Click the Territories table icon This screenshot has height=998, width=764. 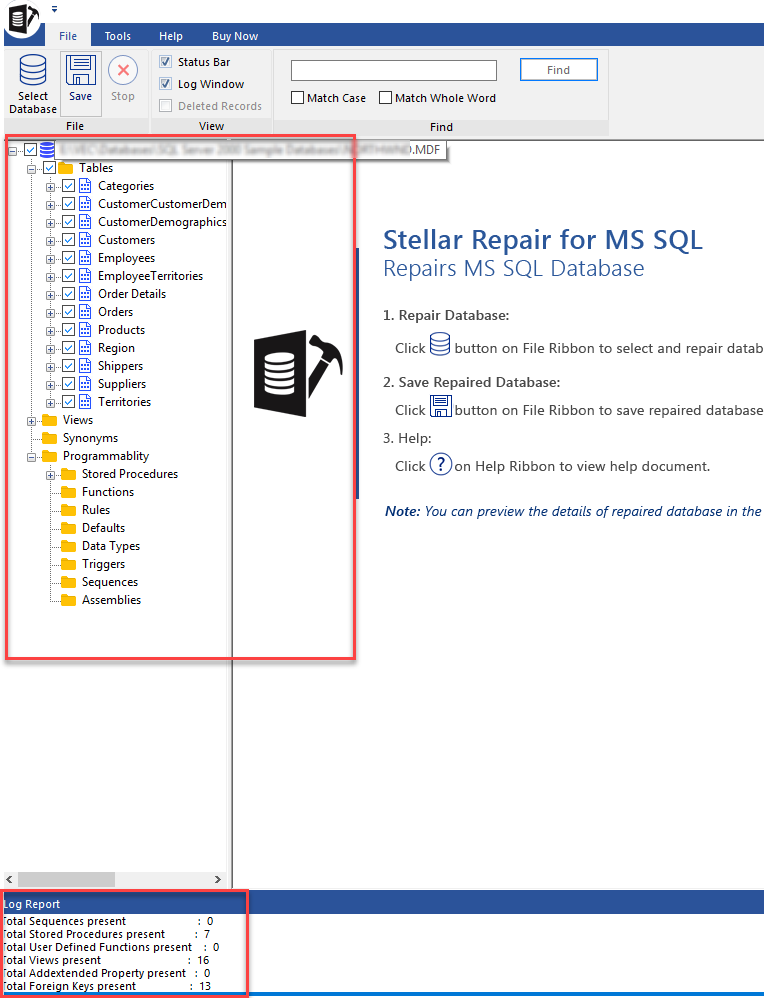coord(85,402)
